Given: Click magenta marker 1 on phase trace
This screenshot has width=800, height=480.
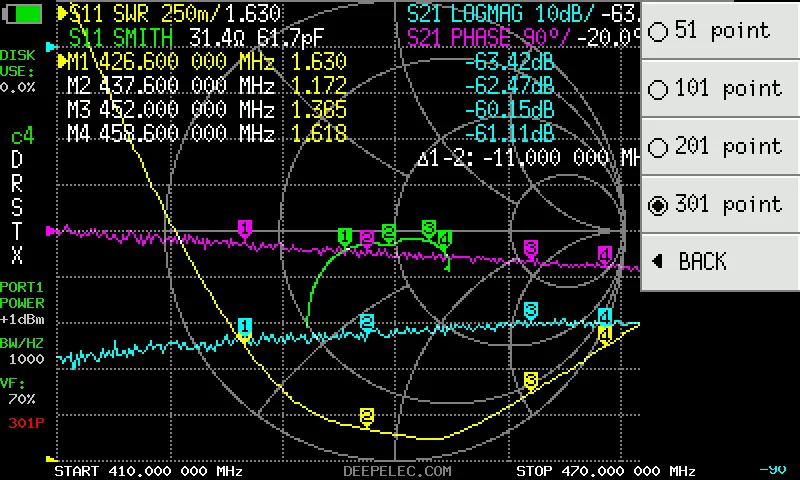Looking at the screenshot, I should click(245, 228).
